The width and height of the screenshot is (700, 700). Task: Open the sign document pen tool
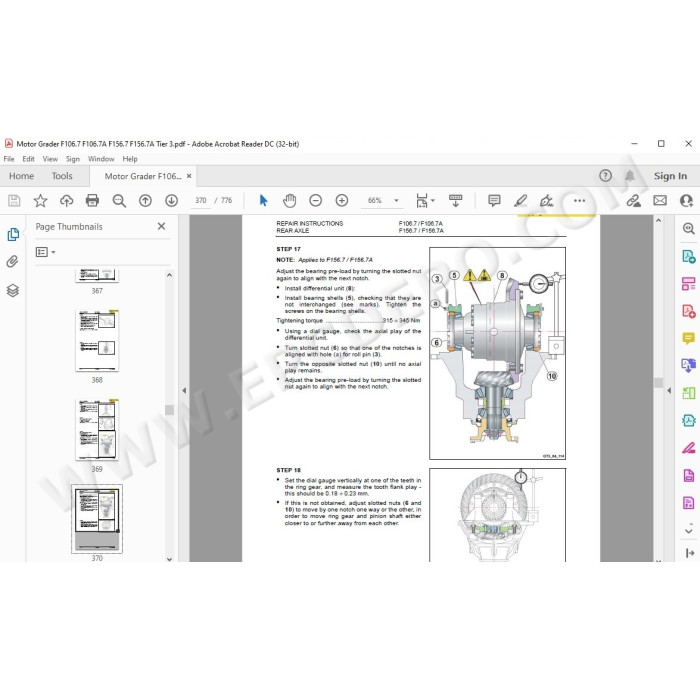(546, 200)
